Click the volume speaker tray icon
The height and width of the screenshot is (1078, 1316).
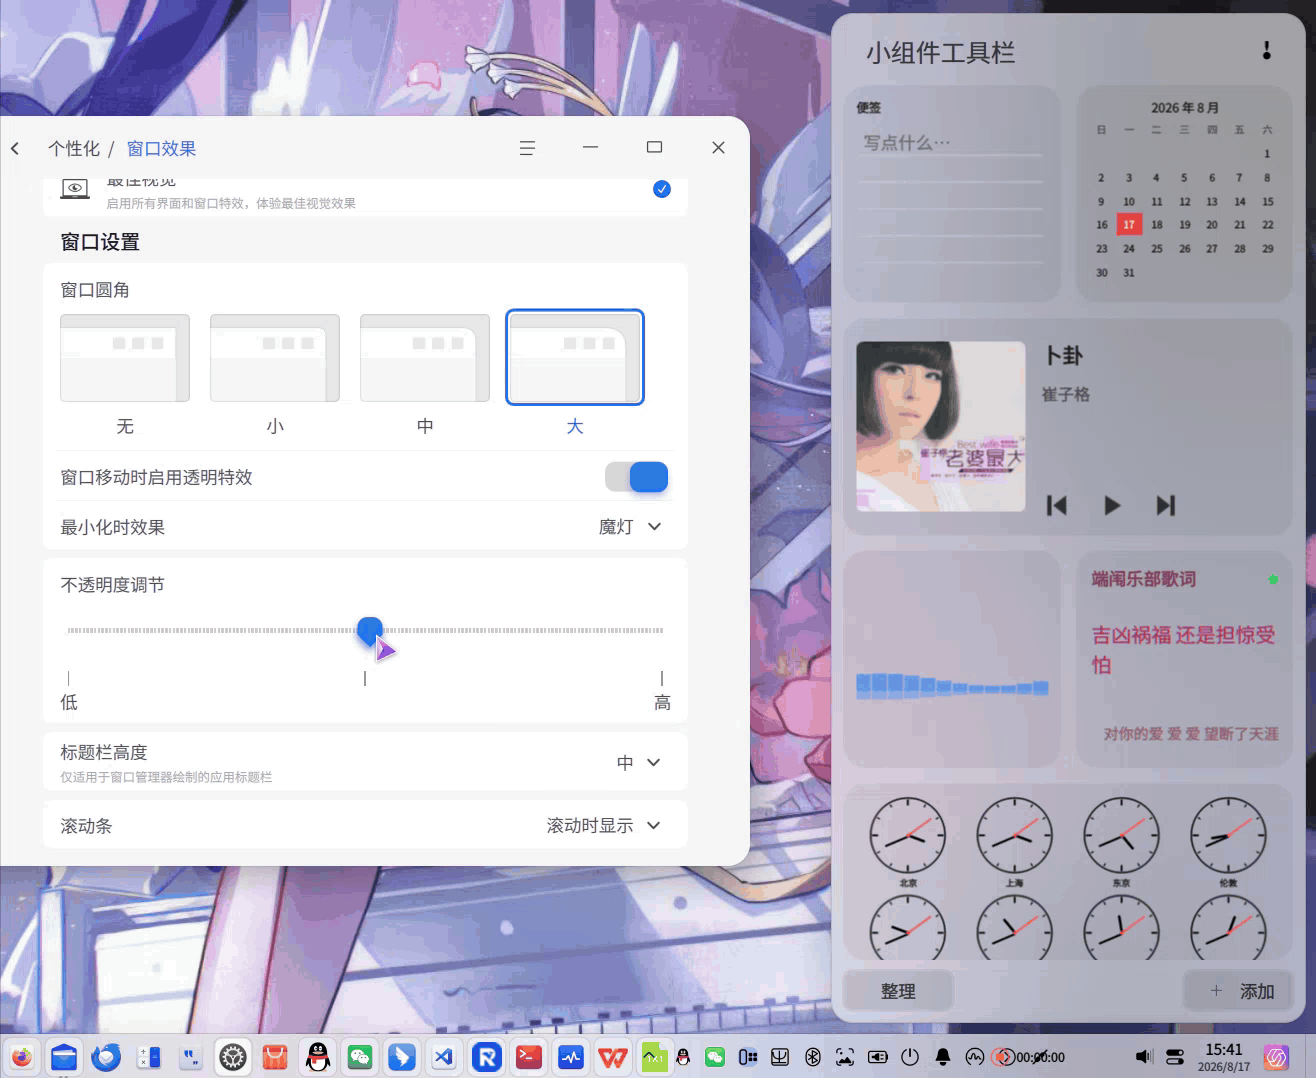[1144, 1057]
